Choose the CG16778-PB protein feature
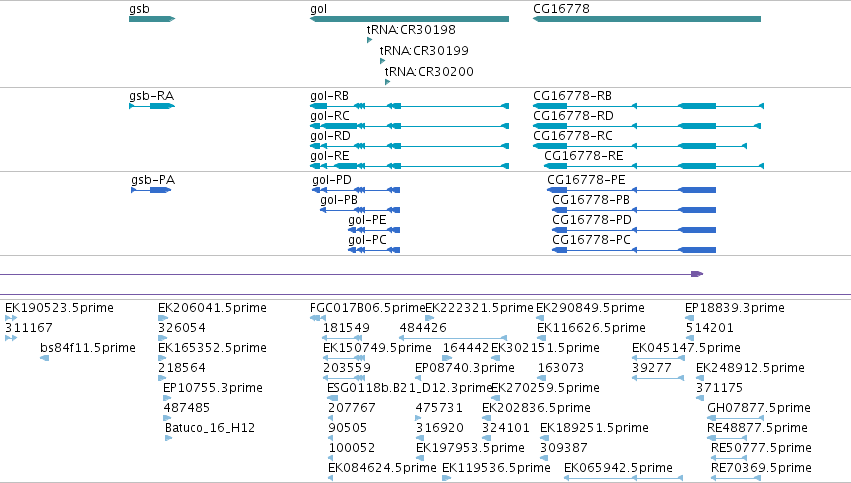The width and height of the screenshot is (851, 483). click(x=634, y=210)
